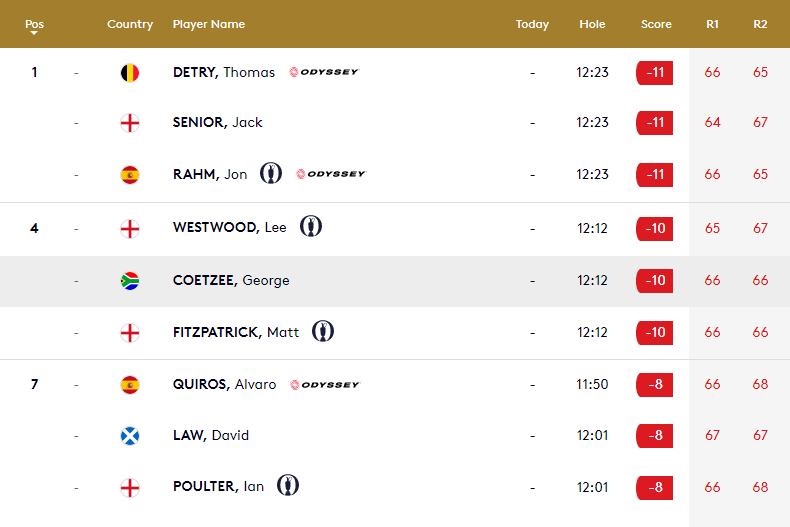The width and height of the screenshot is (790, 527).
Task: Click the Spain flag in Rahm's row
Action: click(130, 174)
